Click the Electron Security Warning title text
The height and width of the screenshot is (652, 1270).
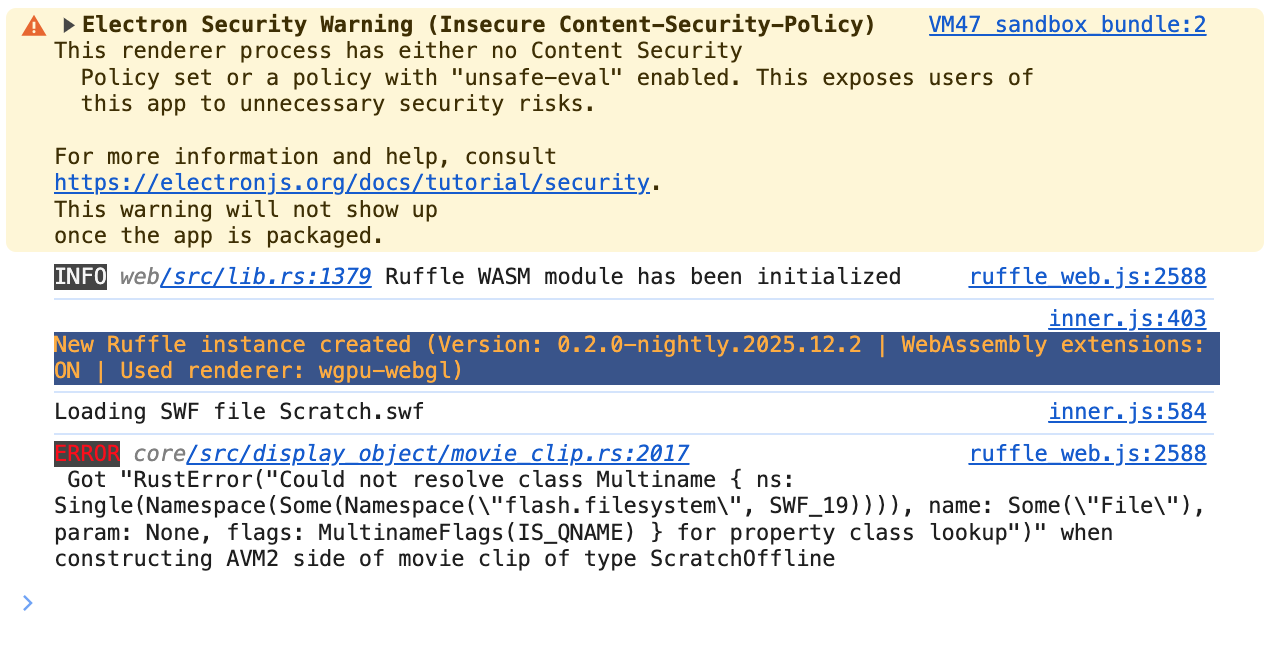[x=478, y=26]
